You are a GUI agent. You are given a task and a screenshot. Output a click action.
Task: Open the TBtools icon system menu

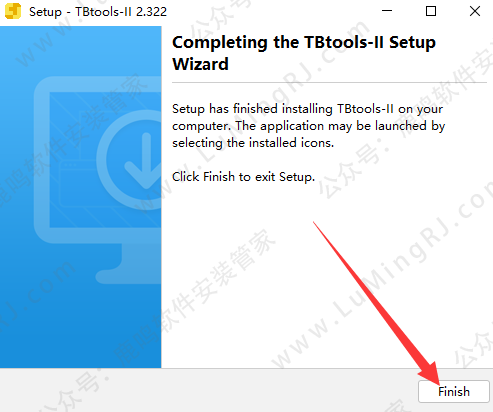13,11
